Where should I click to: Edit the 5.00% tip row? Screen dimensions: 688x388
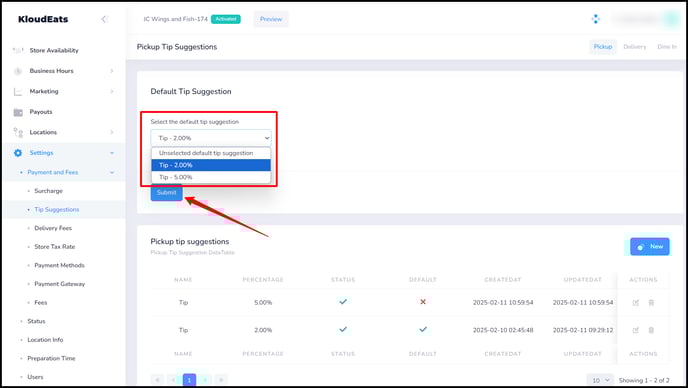pyautogui.click(x=635, y=302)
